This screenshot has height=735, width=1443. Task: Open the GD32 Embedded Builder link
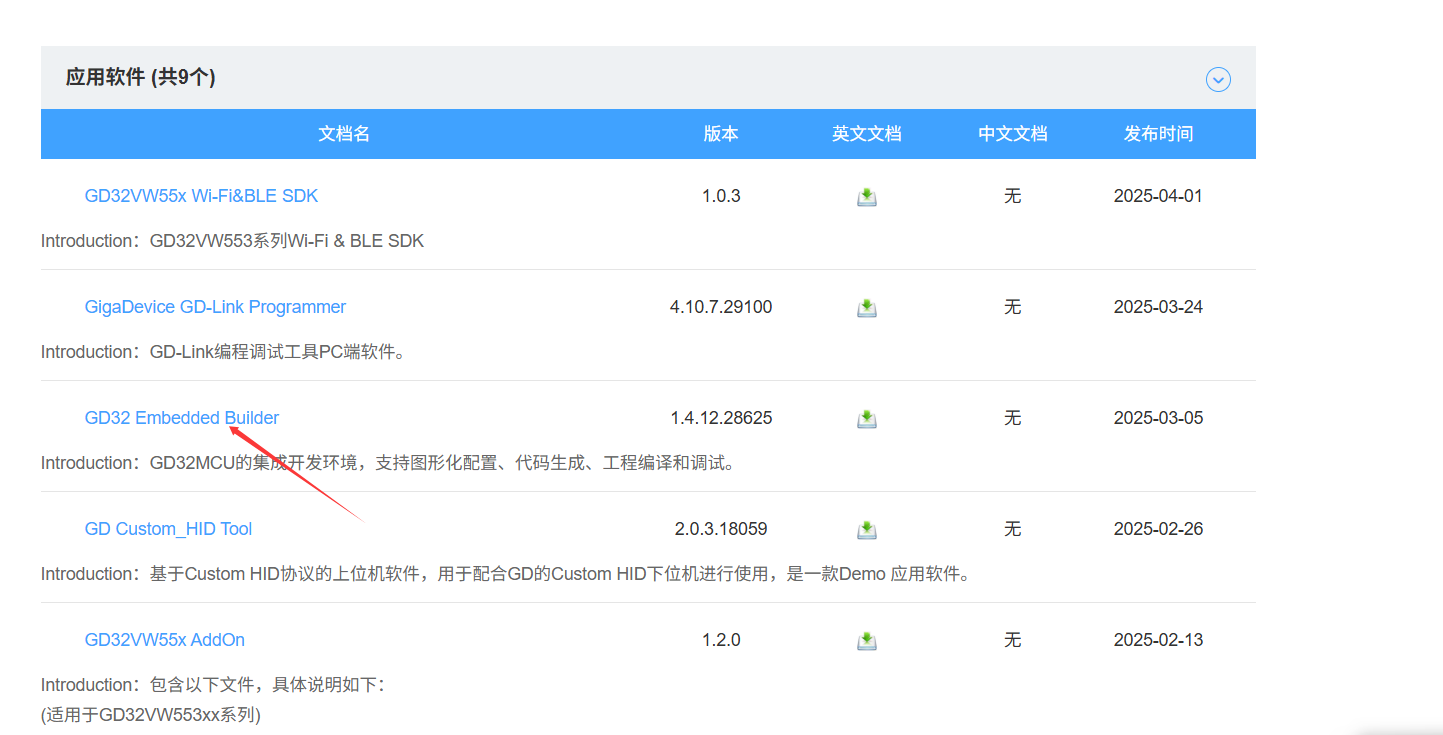181,418
